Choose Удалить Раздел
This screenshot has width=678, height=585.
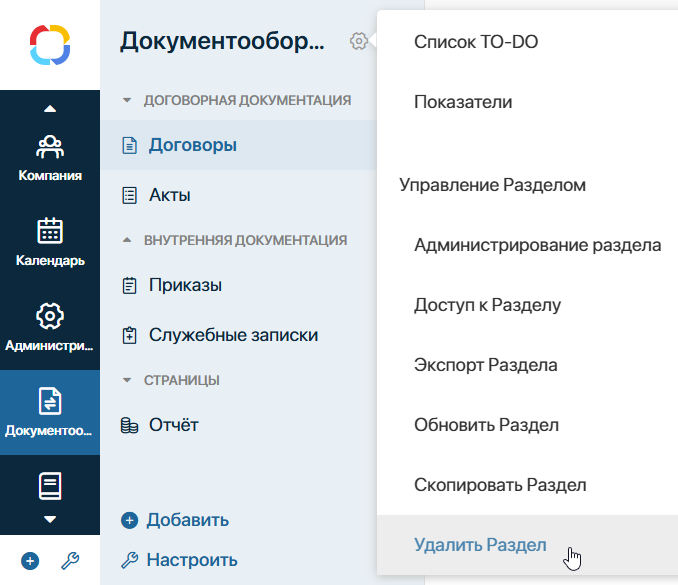[x=528, y=545]
